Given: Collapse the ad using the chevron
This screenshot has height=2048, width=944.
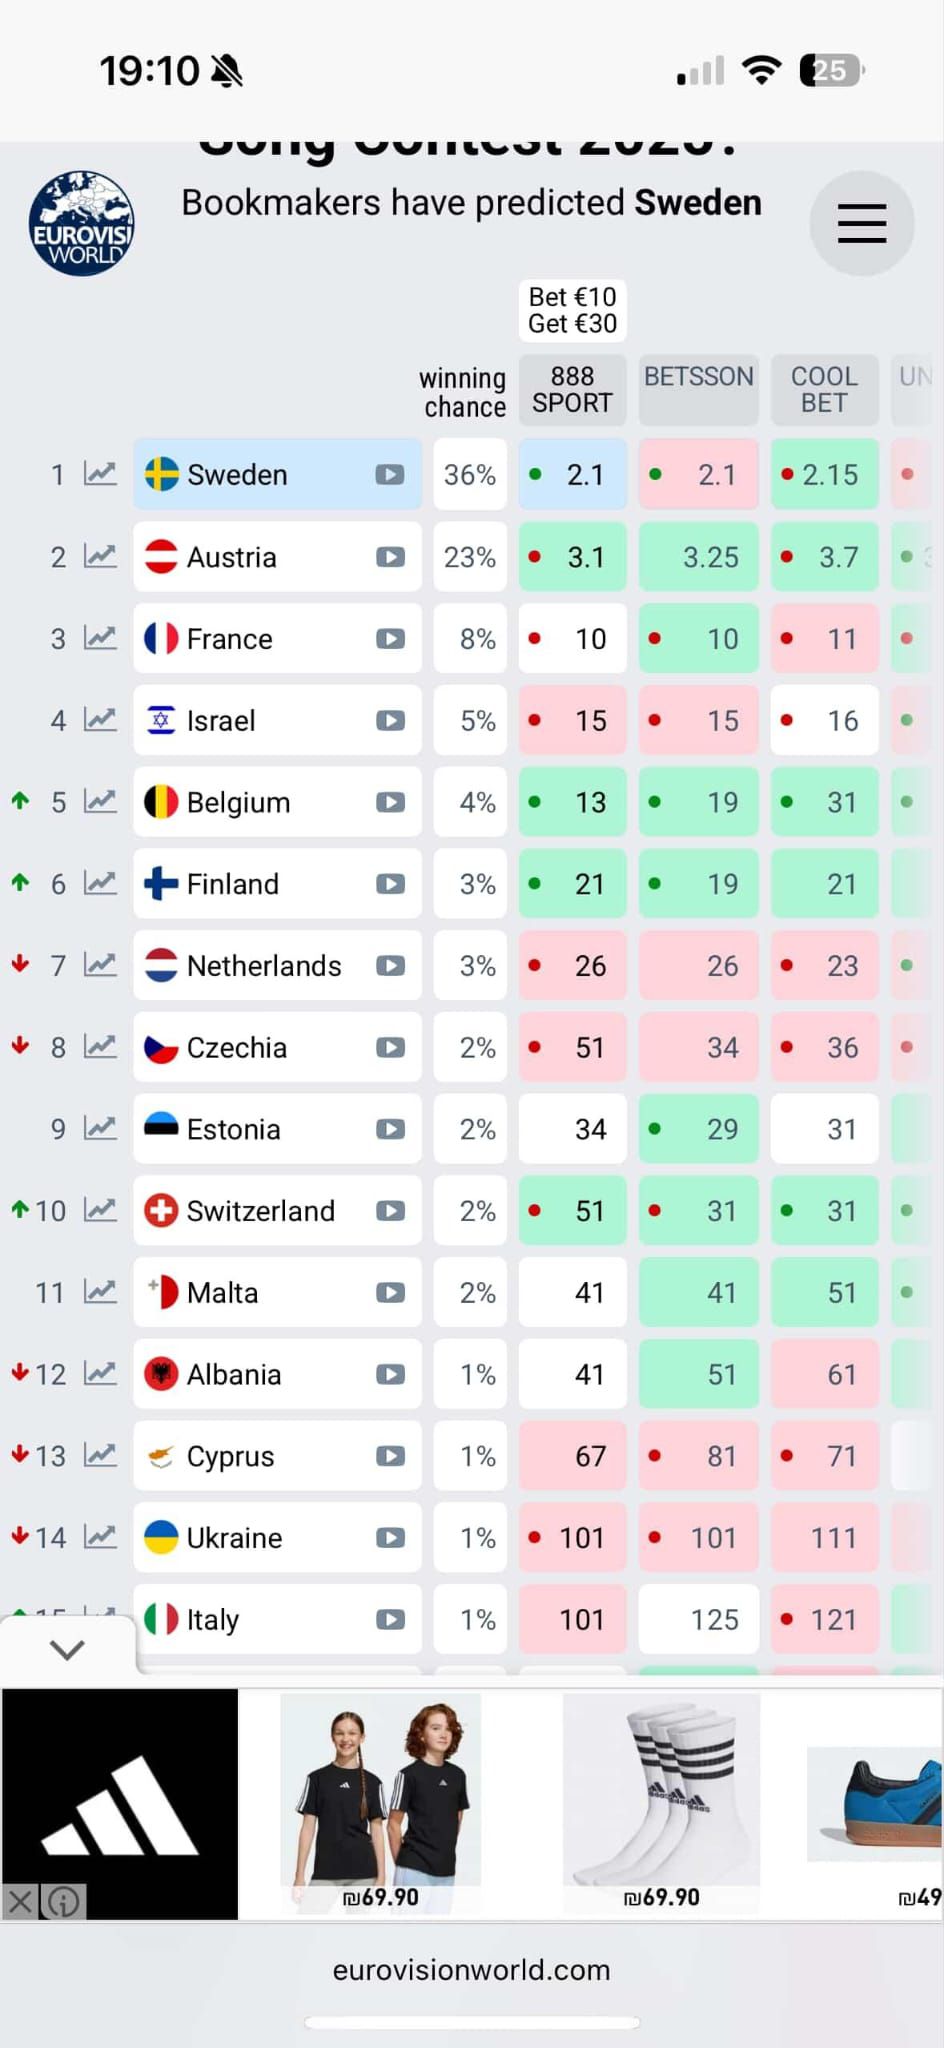Looking at the screenshot, I should (67, 1650).
